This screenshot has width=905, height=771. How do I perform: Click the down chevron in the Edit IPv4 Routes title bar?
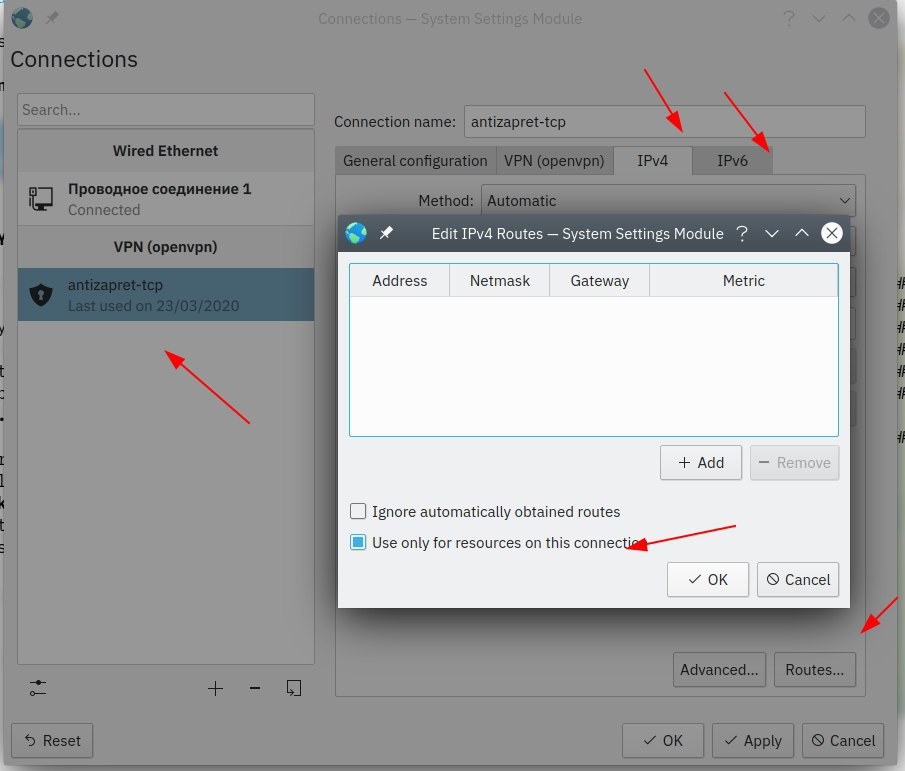pyautogui.click(x=772, y=234)
